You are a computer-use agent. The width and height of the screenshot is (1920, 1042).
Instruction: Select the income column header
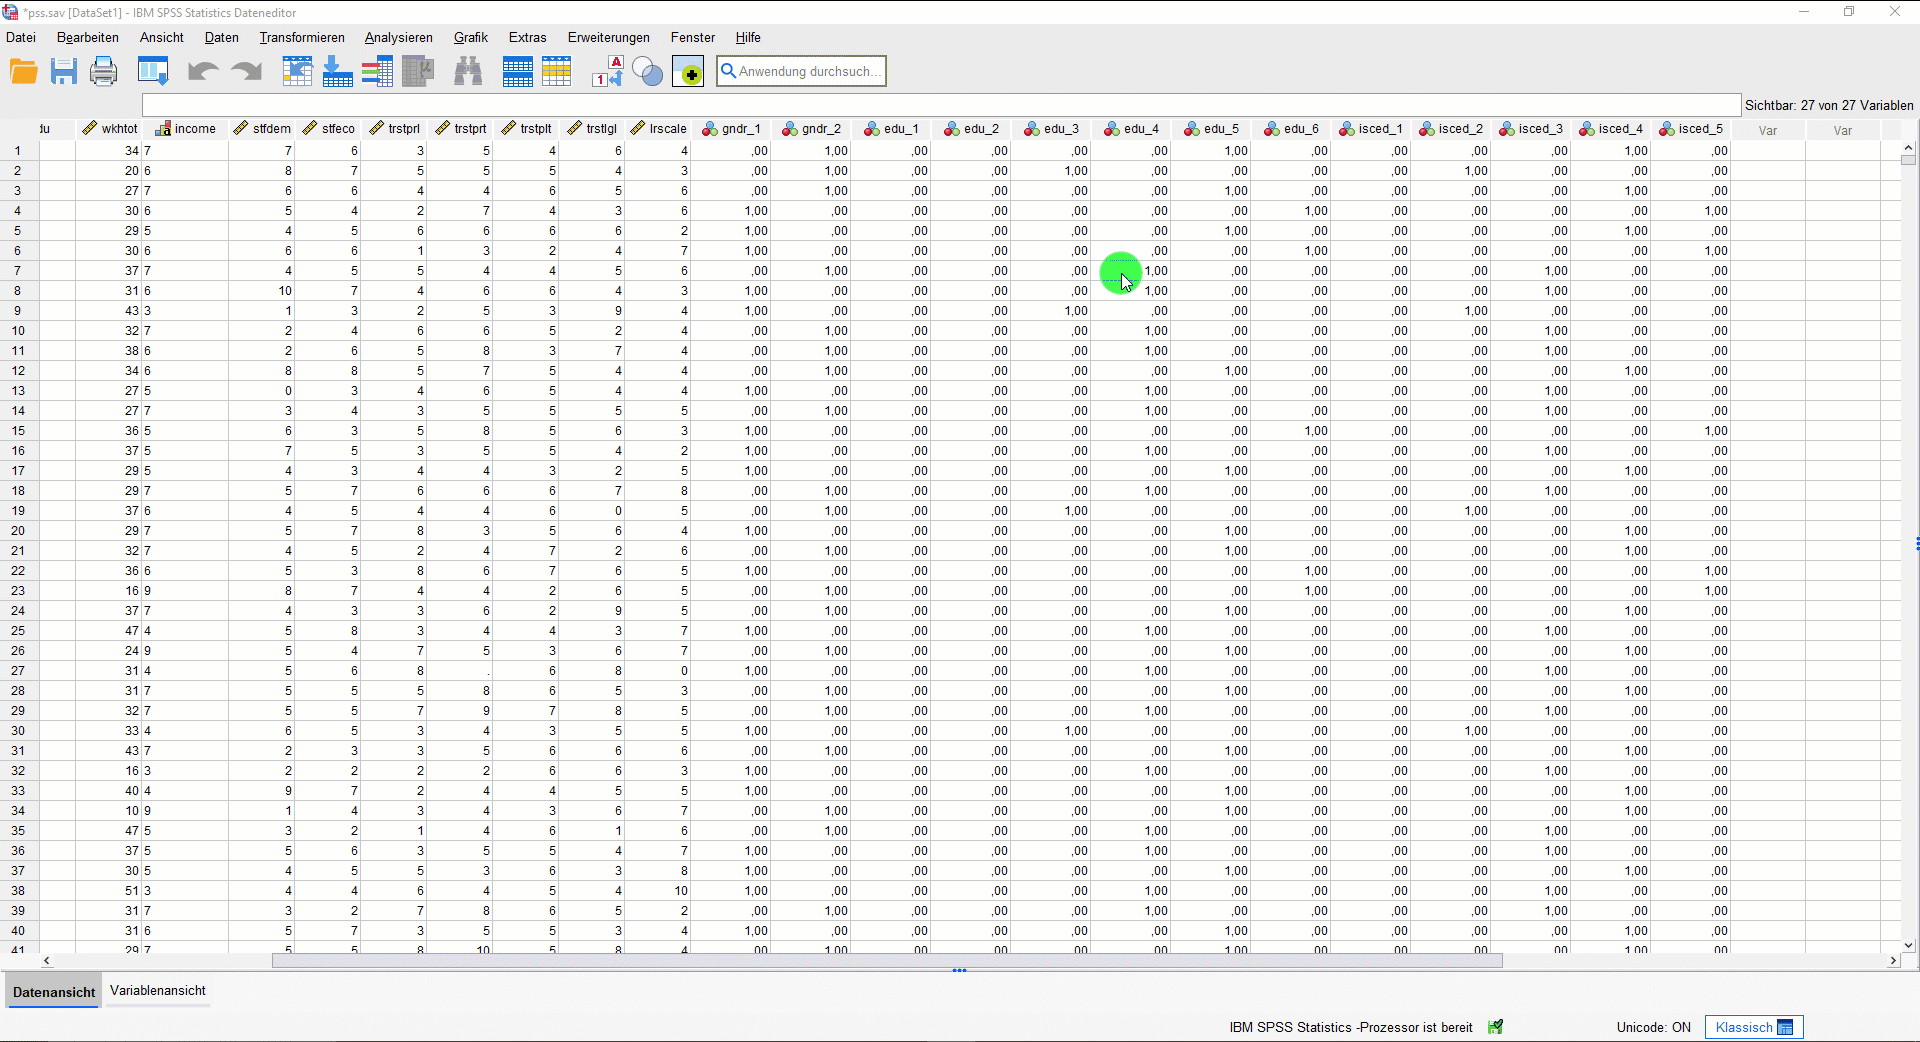[186, 129]
